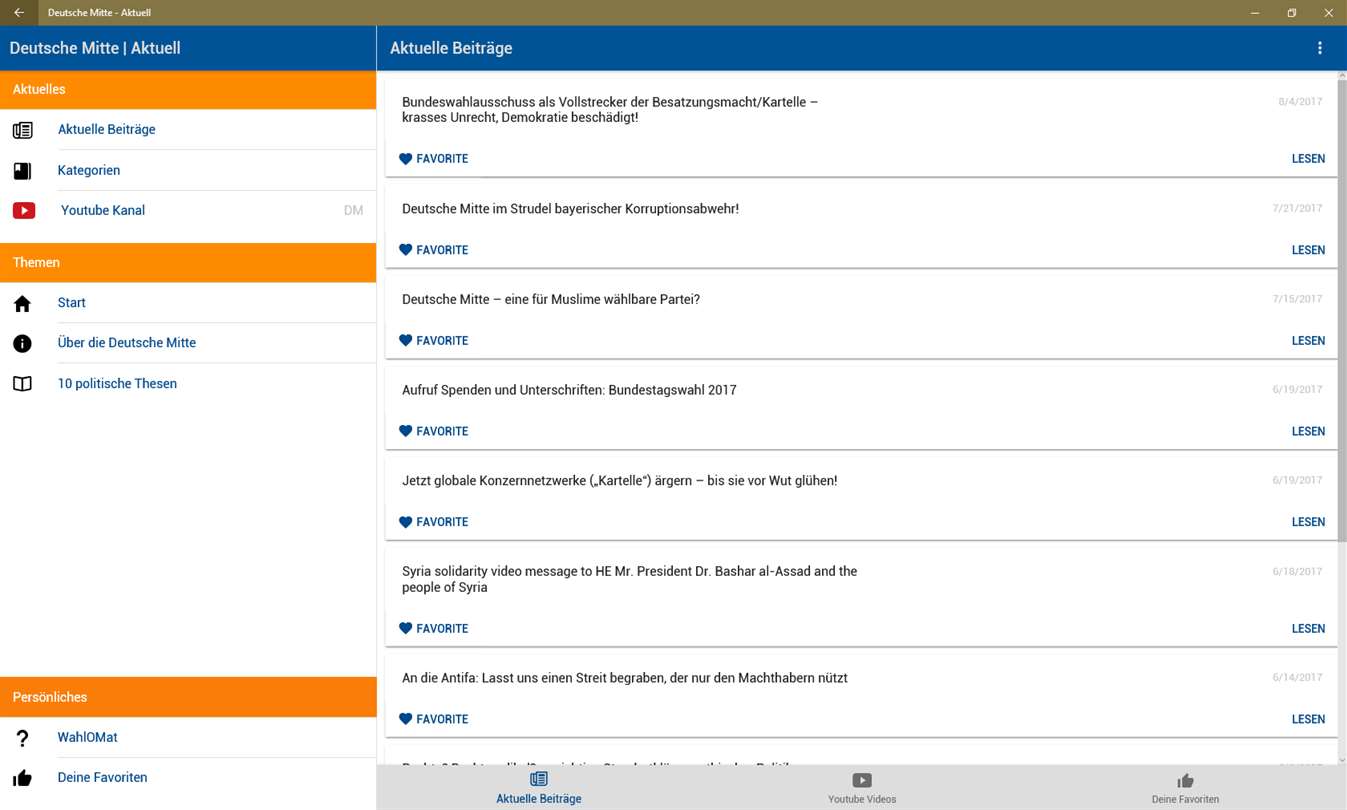
Task: Open Youtube Kanal in the sidebar
Action: [188, 210]
